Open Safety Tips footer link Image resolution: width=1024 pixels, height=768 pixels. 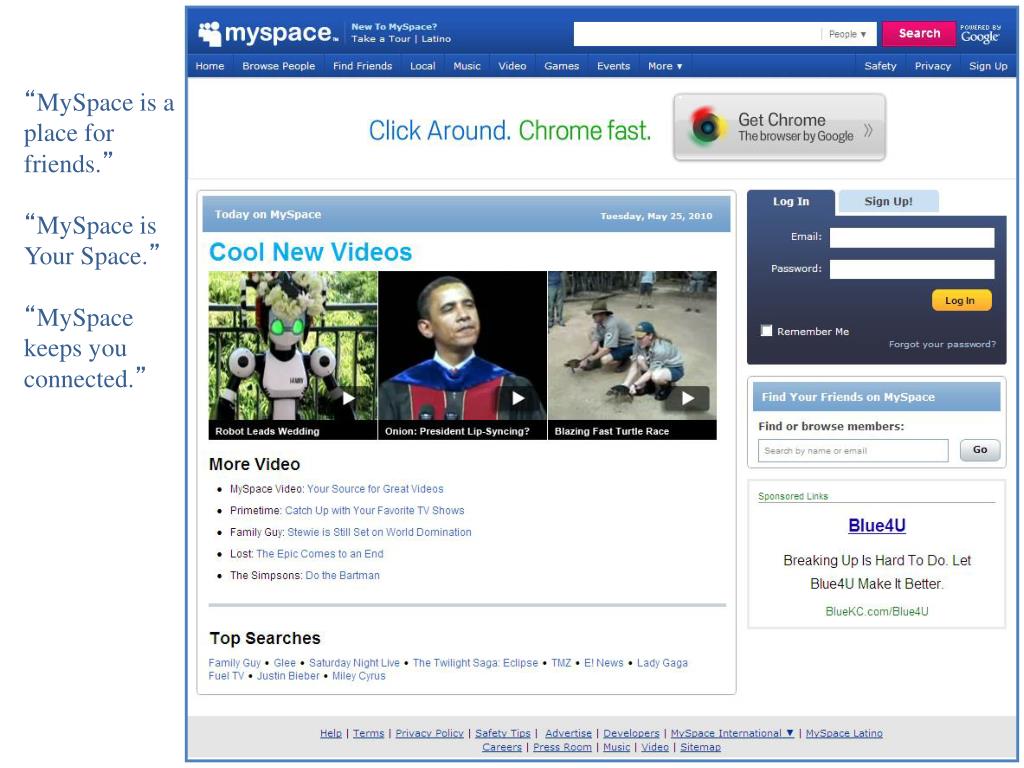coord(502,733)
